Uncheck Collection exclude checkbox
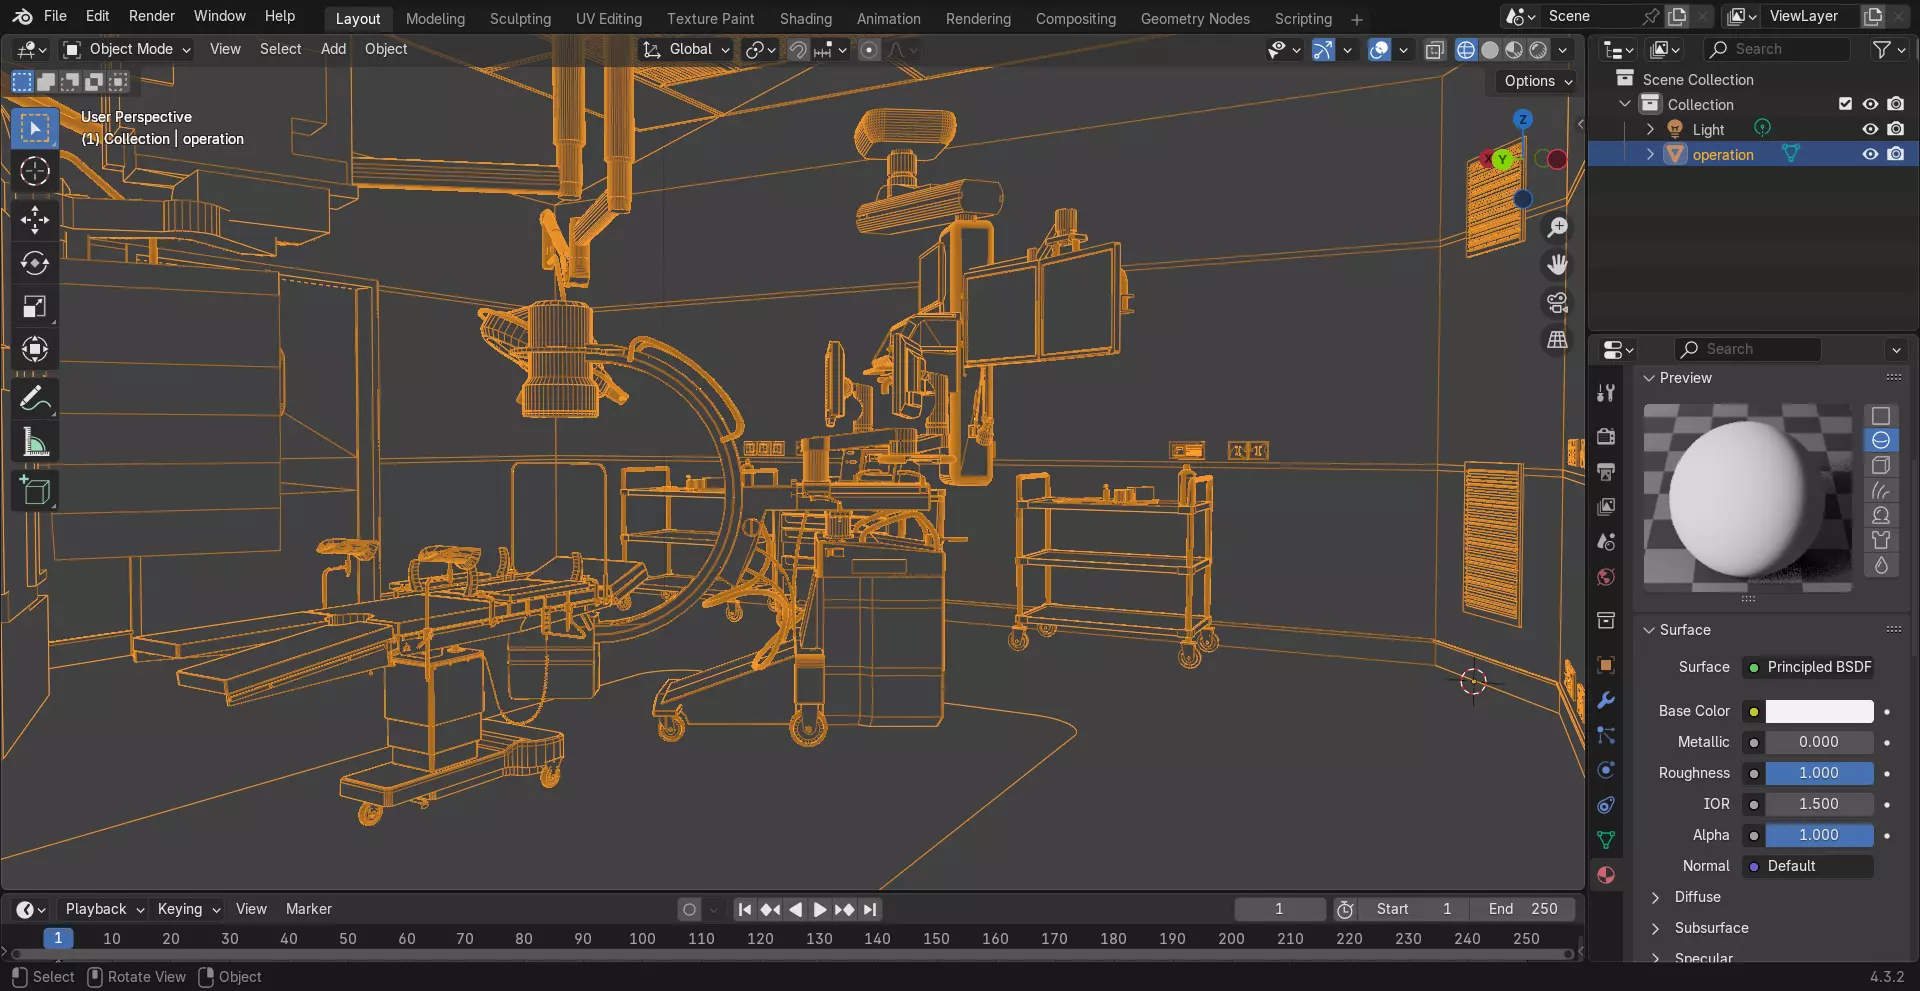Viewport: 1920px width, 991px height. tap(1845, 104)
